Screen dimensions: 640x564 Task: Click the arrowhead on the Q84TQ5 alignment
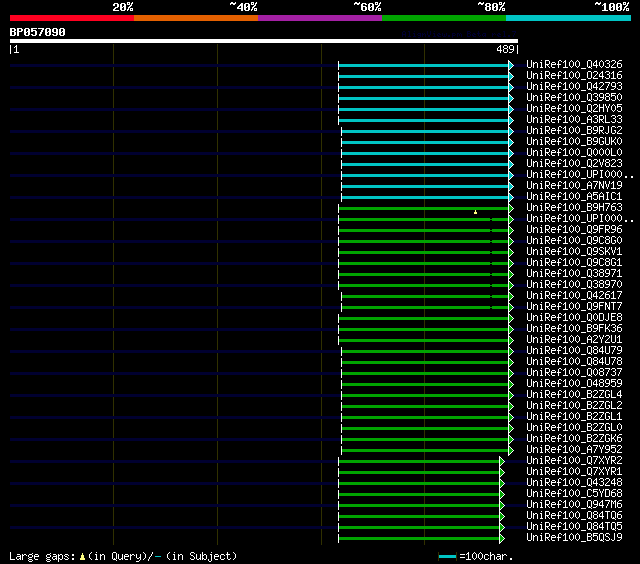[502, 528]
